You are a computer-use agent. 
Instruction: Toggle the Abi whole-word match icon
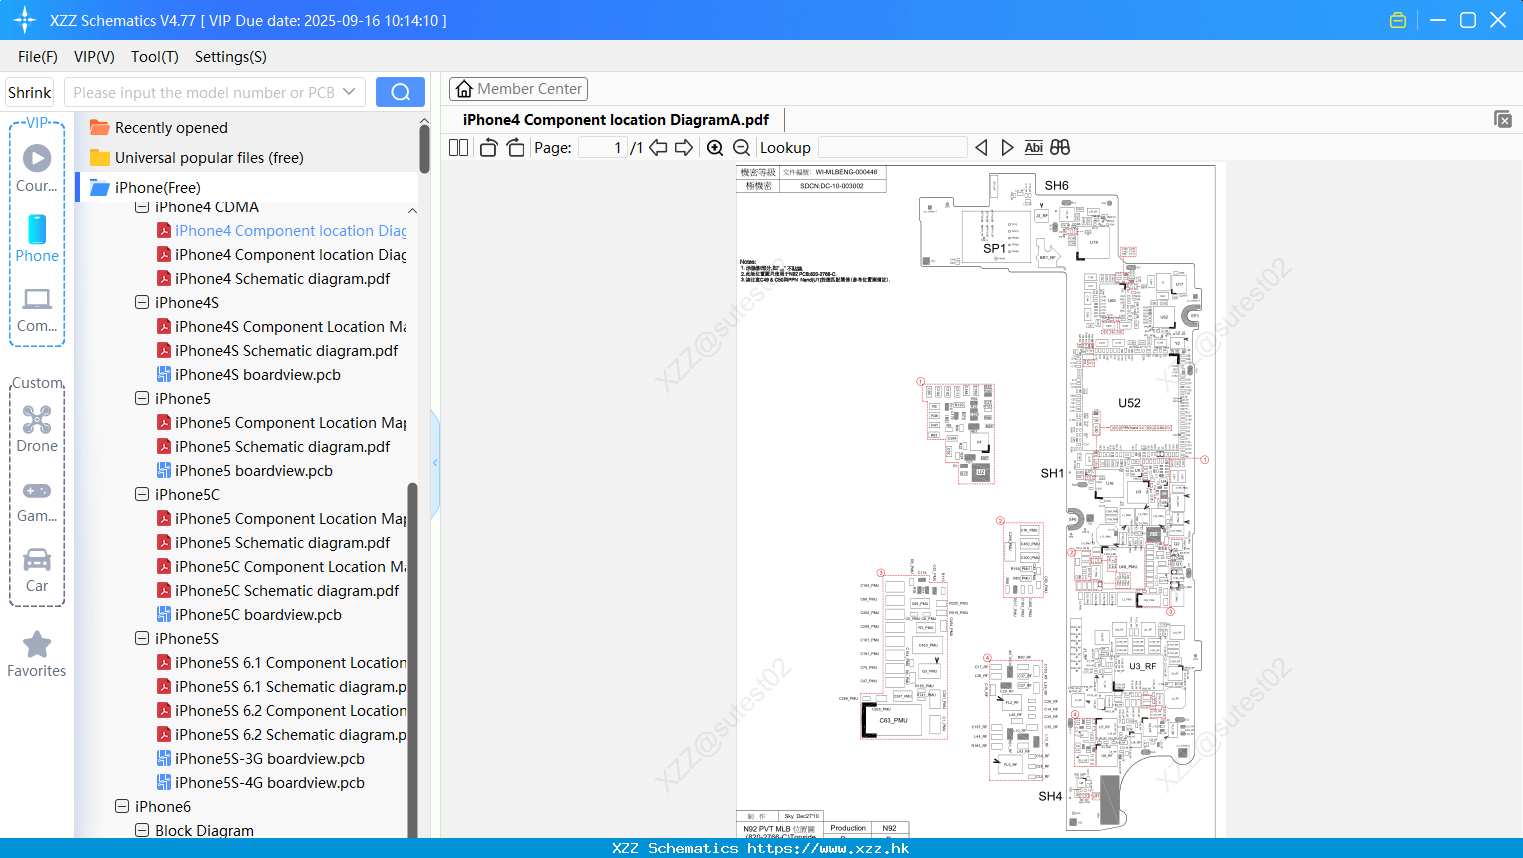pos(1033,148)
